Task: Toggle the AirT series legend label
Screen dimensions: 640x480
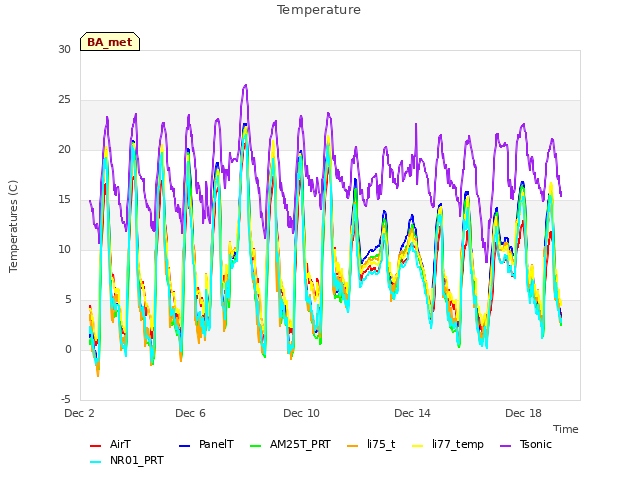Action: [120, 444]
